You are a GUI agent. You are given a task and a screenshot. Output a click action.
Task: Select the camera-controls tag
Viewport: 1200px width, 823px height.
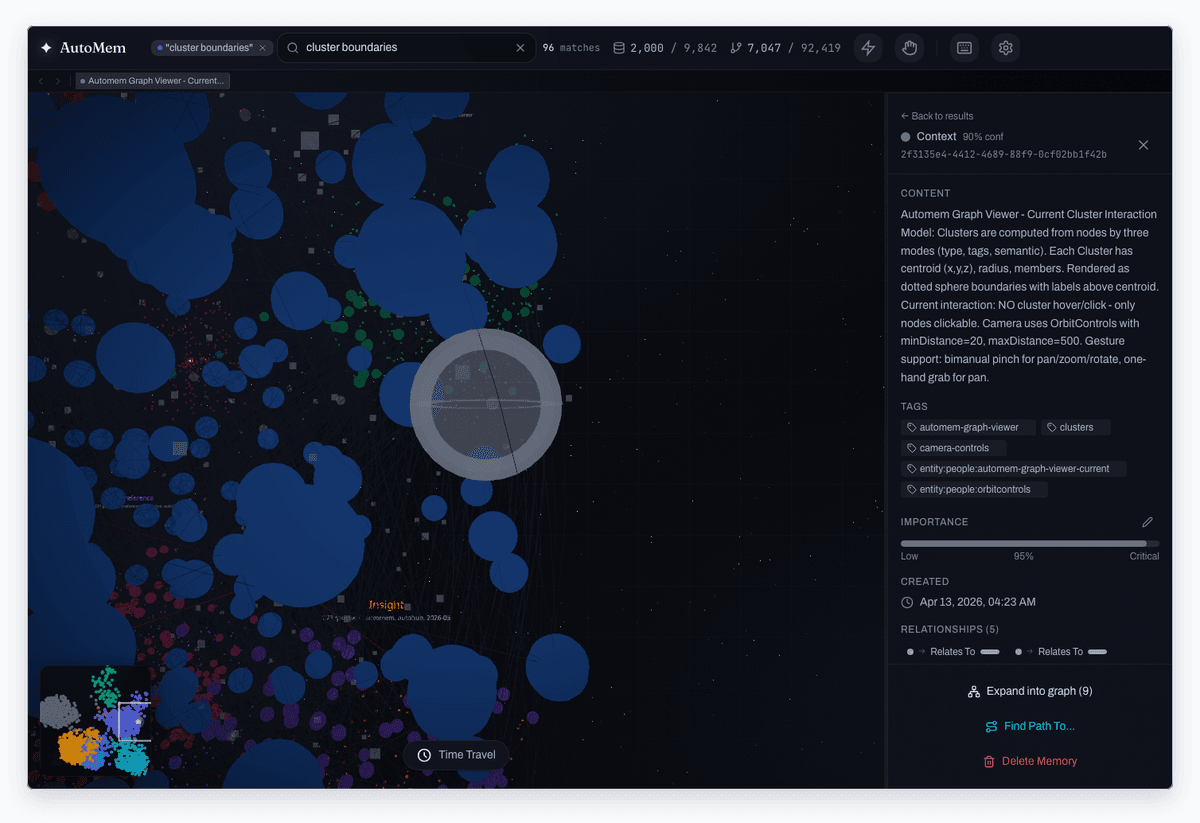point(953,448)
